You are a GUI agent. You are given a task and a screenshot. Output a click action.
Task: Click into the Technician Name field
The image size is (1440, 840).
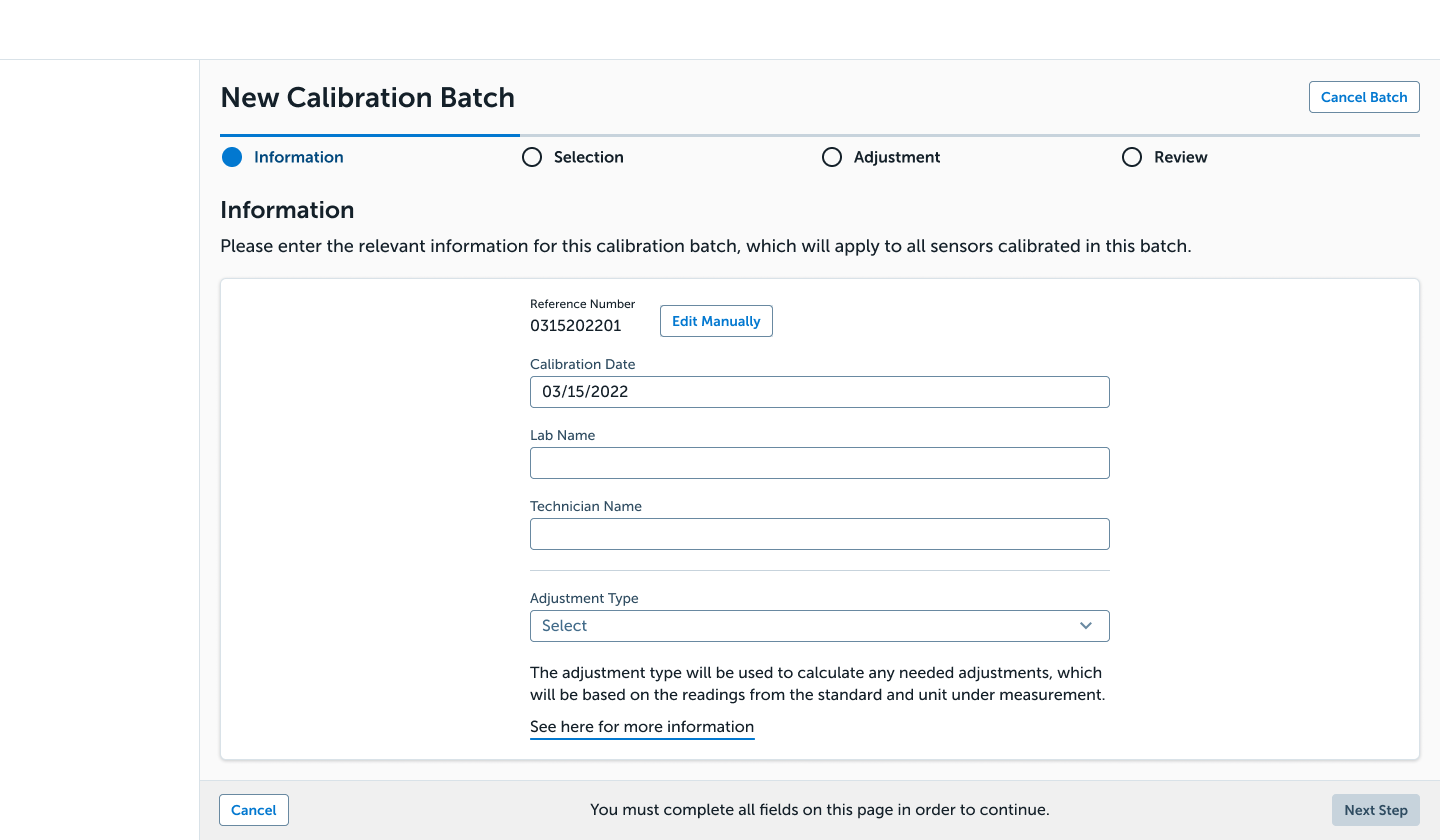[x=820, y=534]
